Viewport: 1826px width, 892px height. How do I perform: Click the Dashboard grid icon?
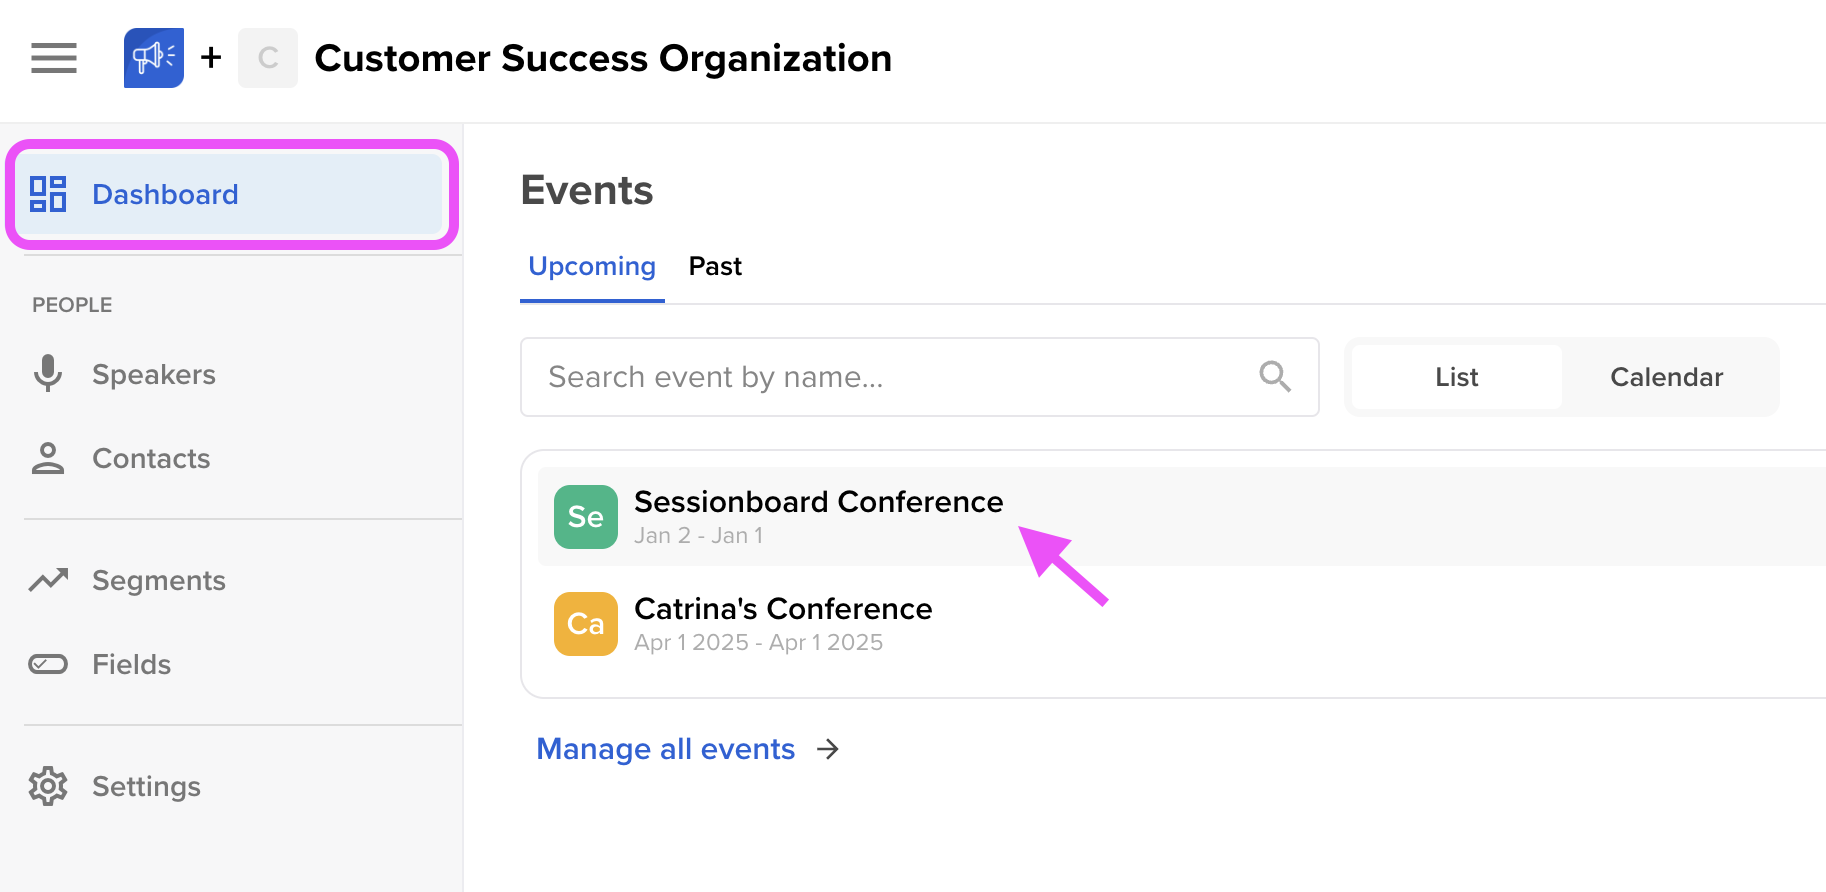coord(48,194)
